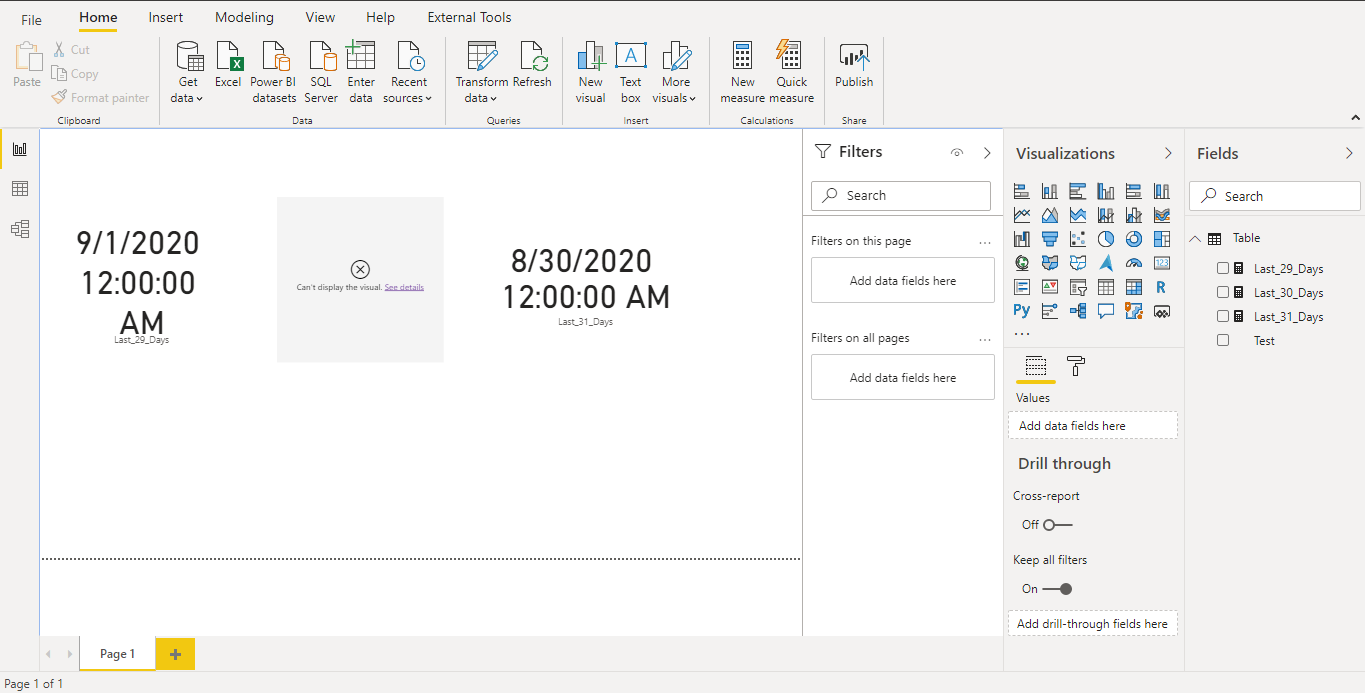Image resolution: width=1365 pixels, height=693 pixels.
Task: Switch to Insert ribbon tab
Action: coord(166,17)
